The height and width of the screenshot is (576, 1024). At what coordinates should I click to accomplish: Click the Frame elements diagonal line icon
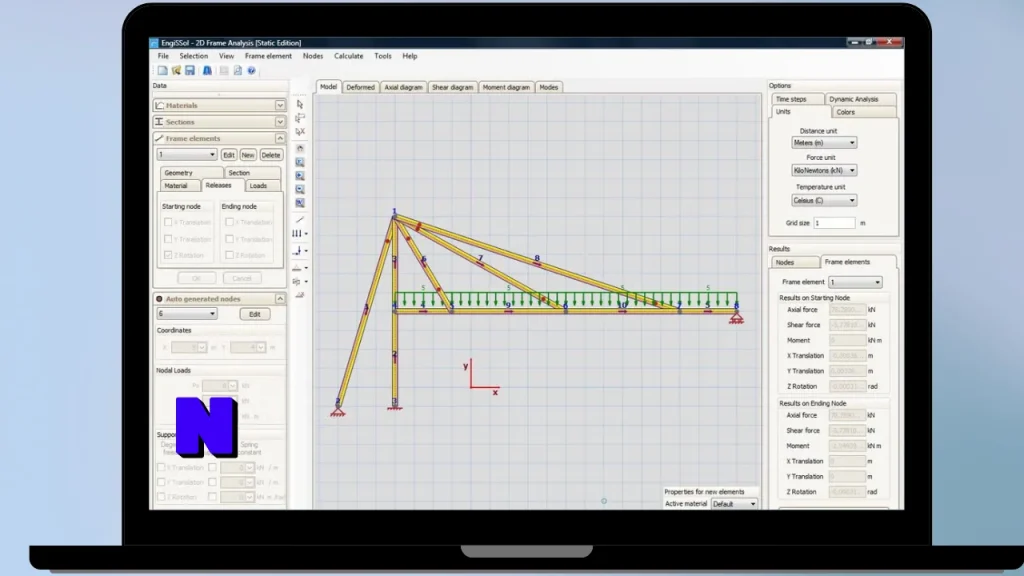coord(159,138)
